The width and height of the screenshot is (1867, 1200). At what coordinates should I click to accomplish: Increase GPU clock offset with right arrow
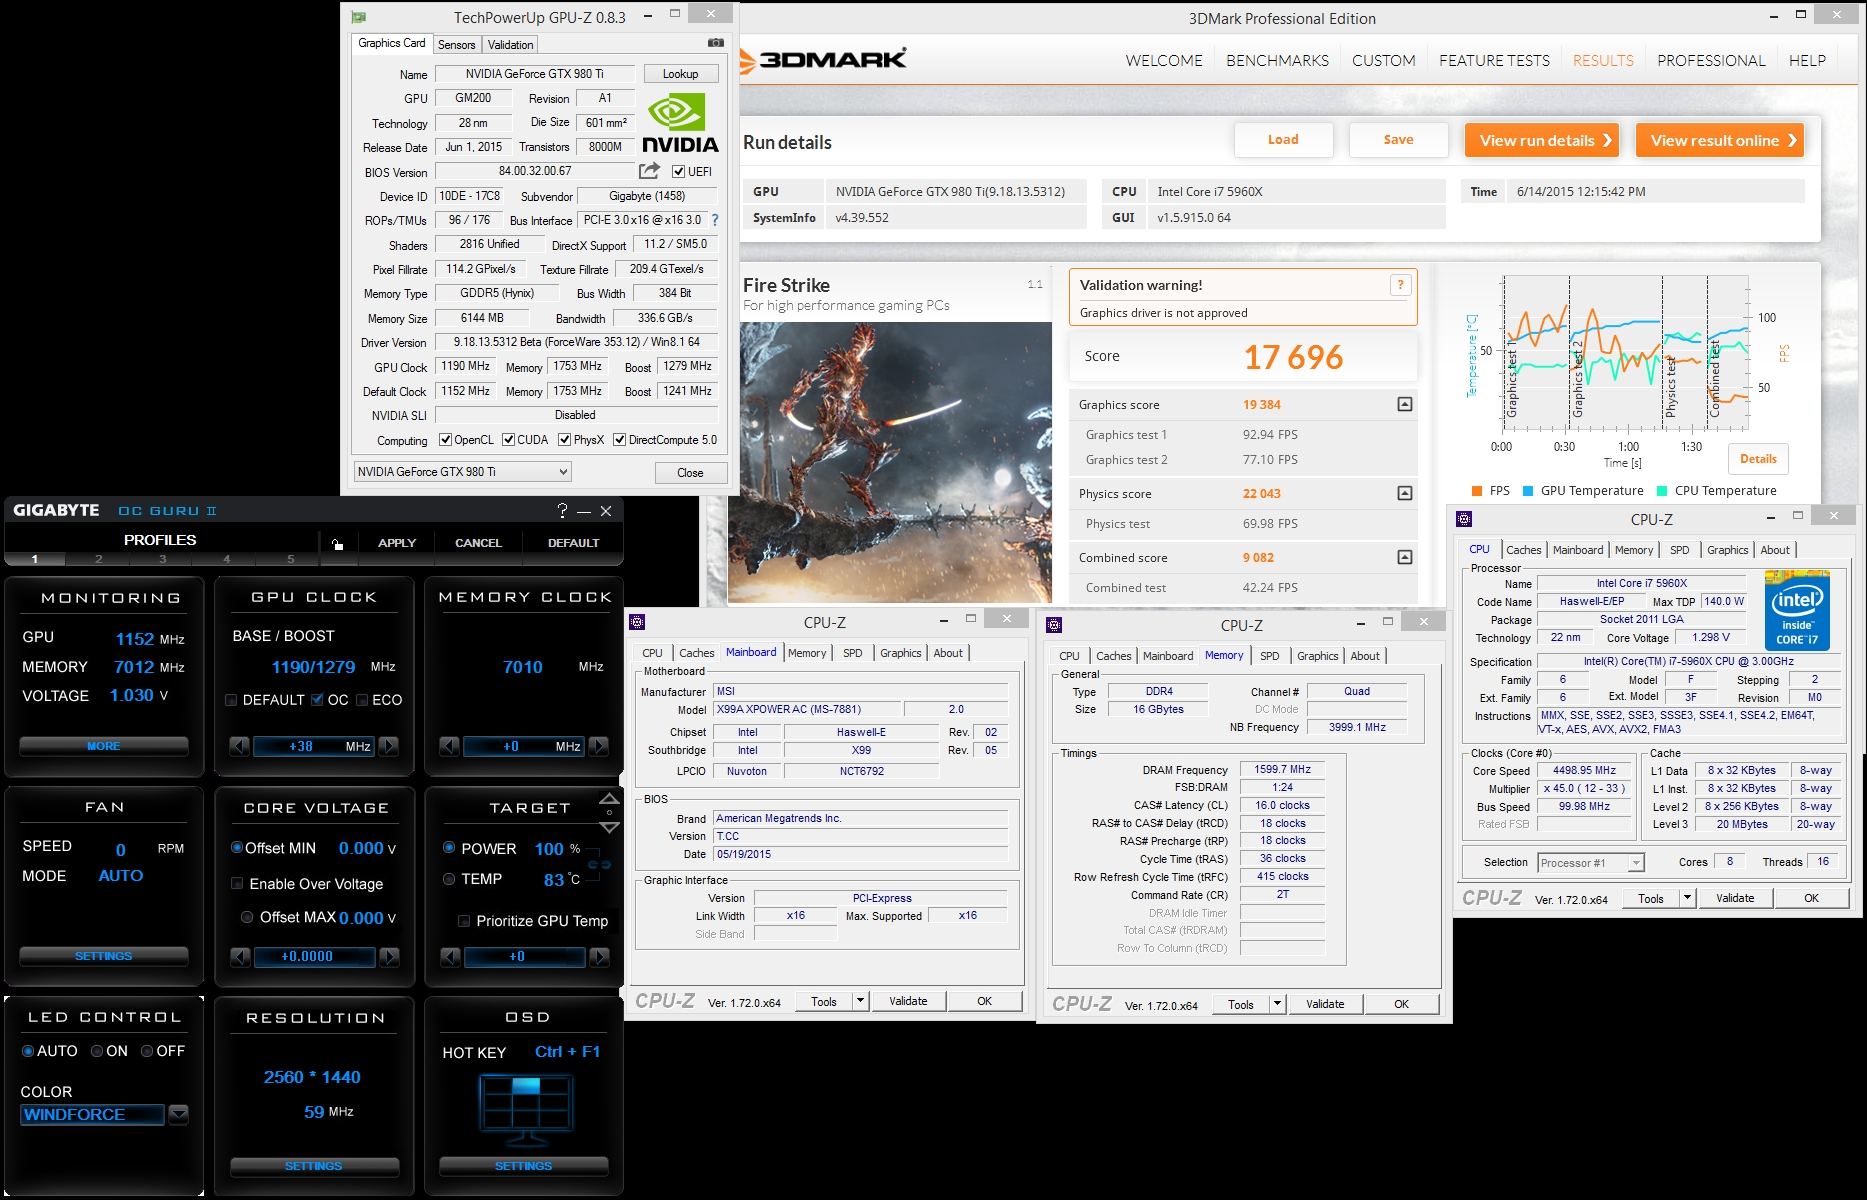point(389,746)
